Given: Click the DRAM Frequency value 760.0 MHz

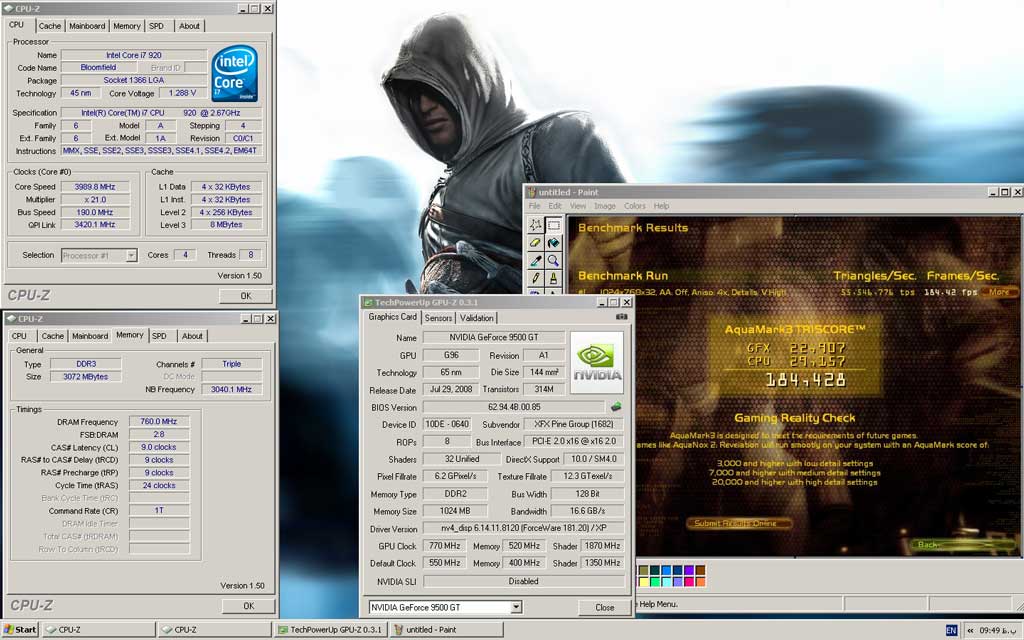Looking at the screenshot, I should [x=159, y=422].
